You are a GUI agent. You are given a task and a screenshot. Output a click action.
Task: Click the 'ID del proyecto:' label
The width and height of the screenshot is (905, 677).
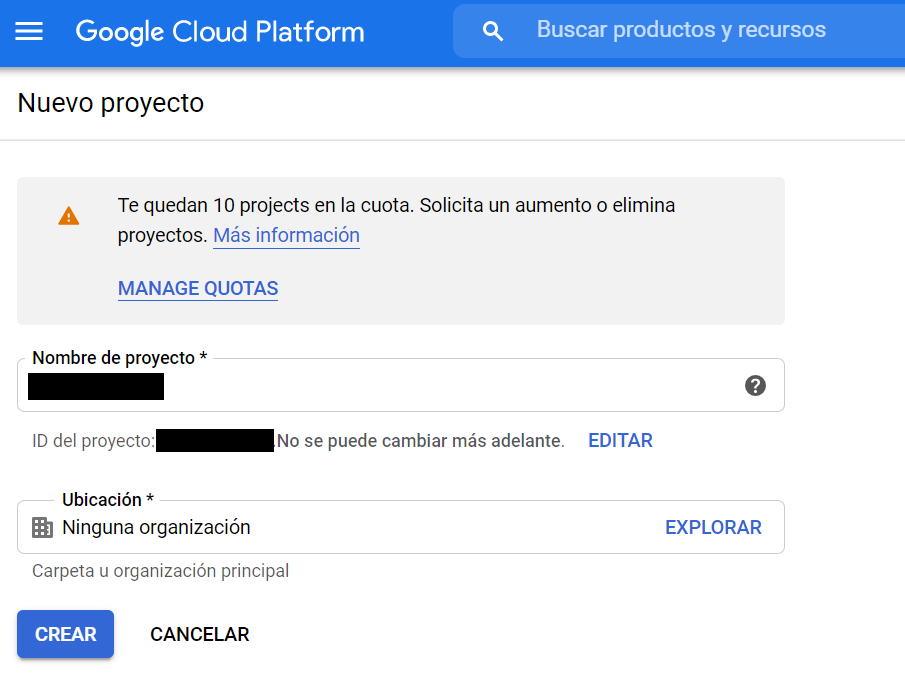coord(94,441)
